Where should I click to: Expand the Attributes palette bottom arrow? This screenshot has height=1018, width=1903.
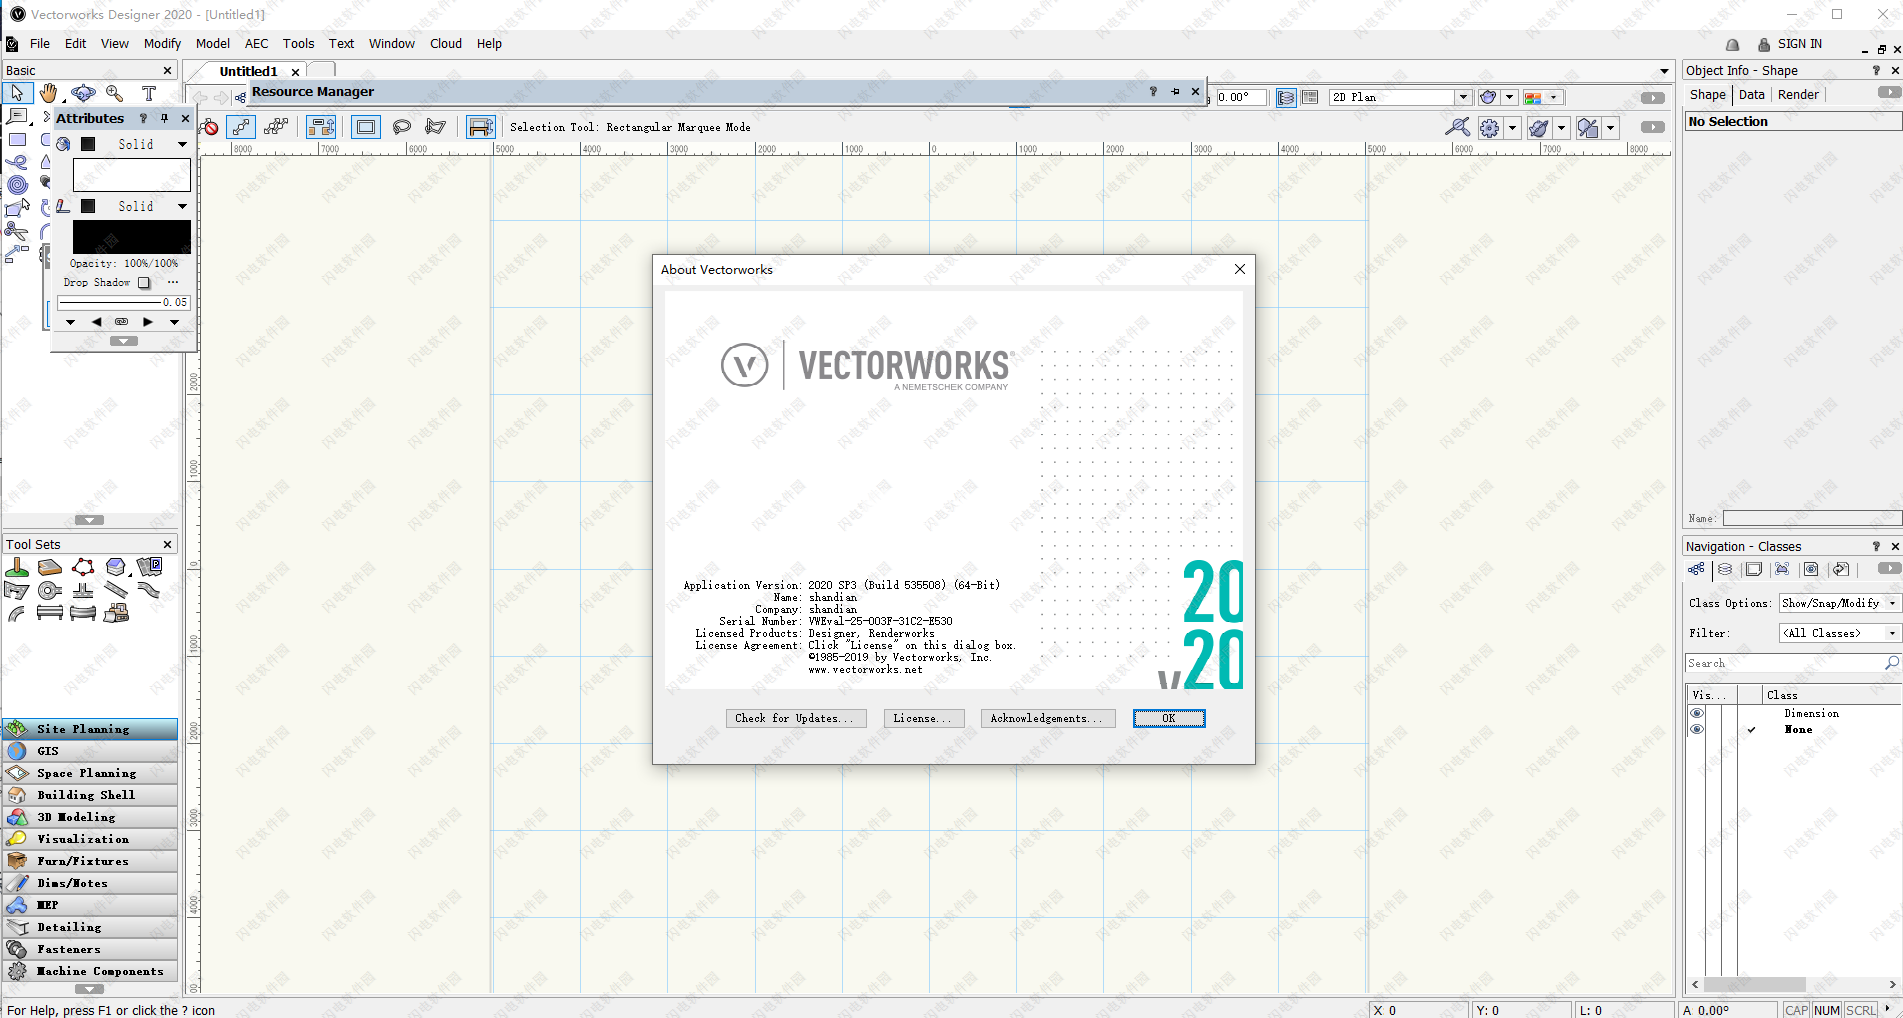(x=124, y=341)
